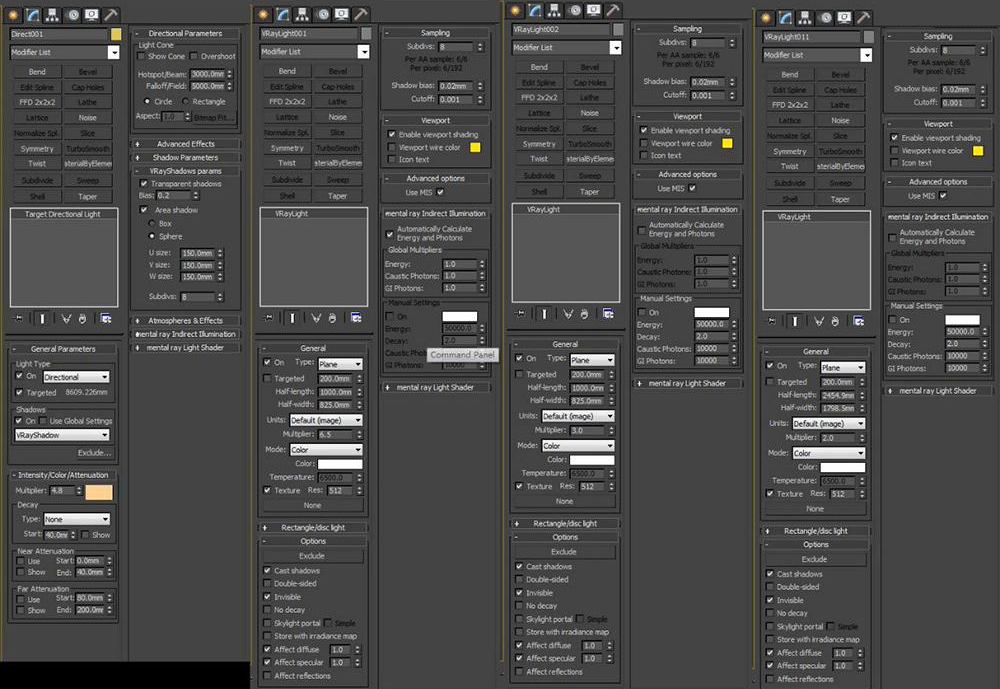The height and width of the screenshot is (689, 1000).
Task: Configure modifier sets in VRayLight011 panel
Action: point(858,321)
